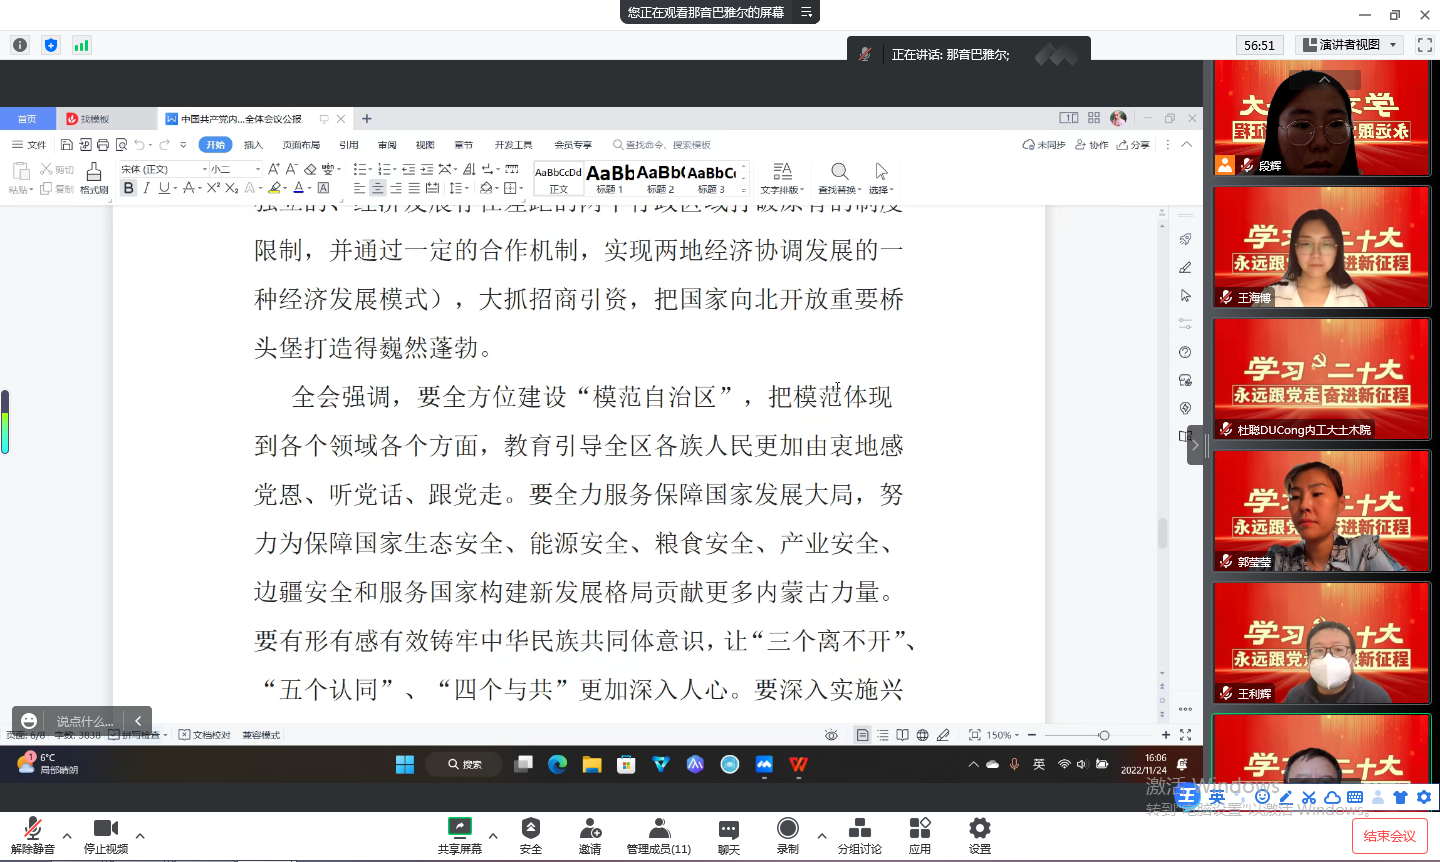Open the meeting info icon
Viewport: 1440px width, 862px height.
coord(20,45)
